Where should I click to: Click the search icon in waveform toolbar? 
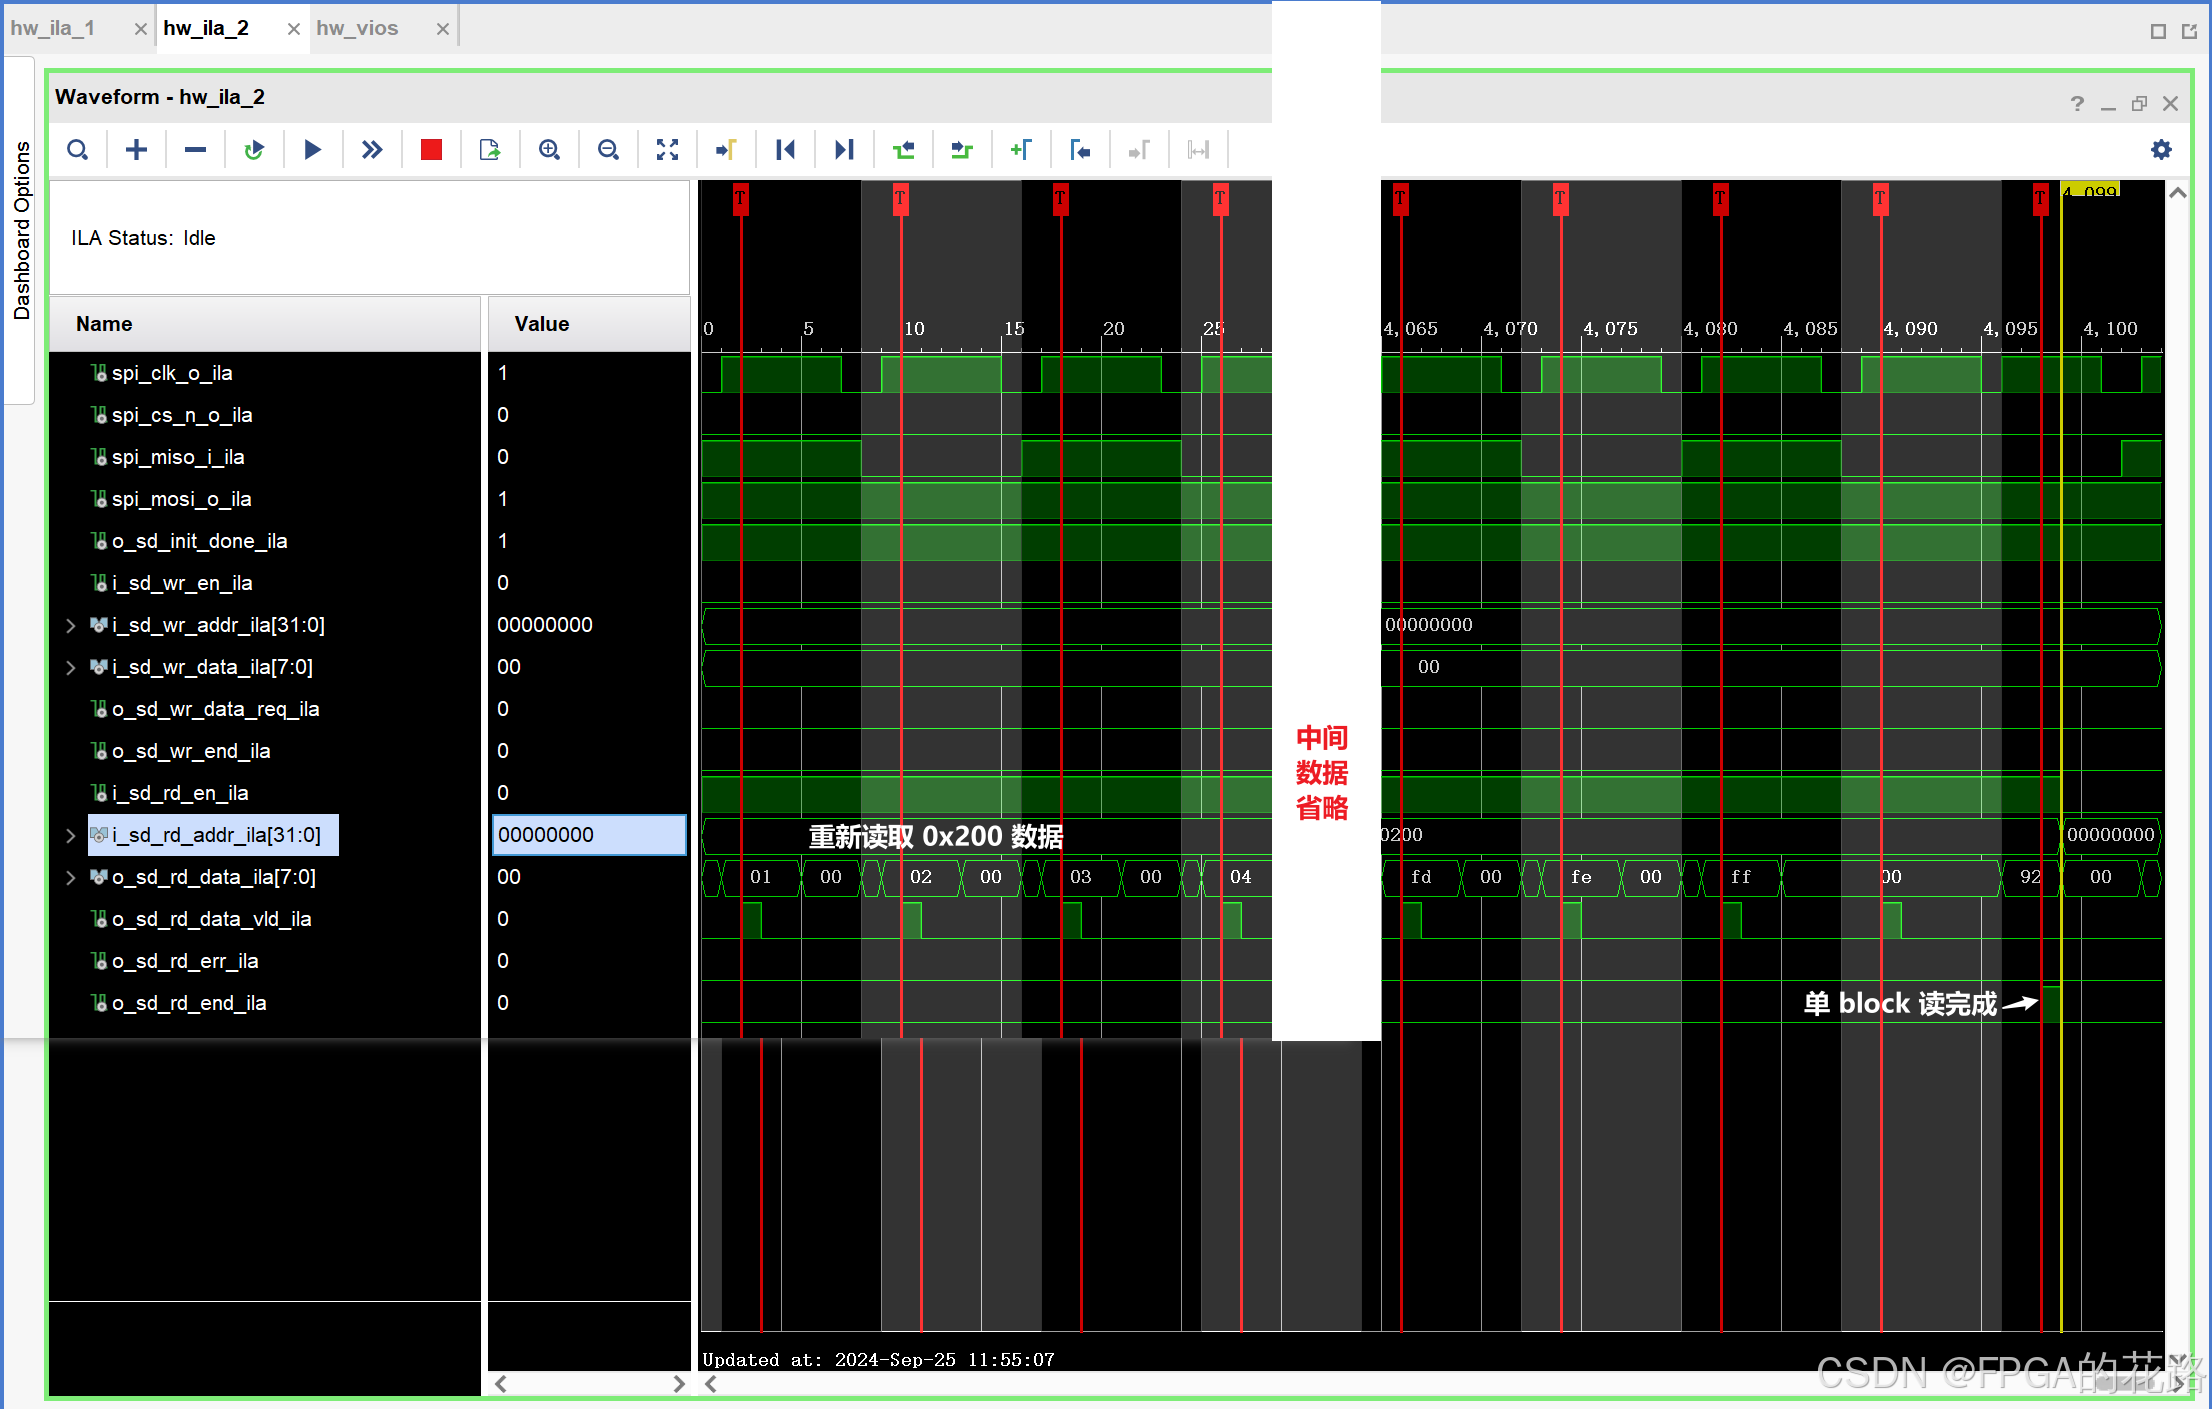pyautogui.click(x=77, y=150)
